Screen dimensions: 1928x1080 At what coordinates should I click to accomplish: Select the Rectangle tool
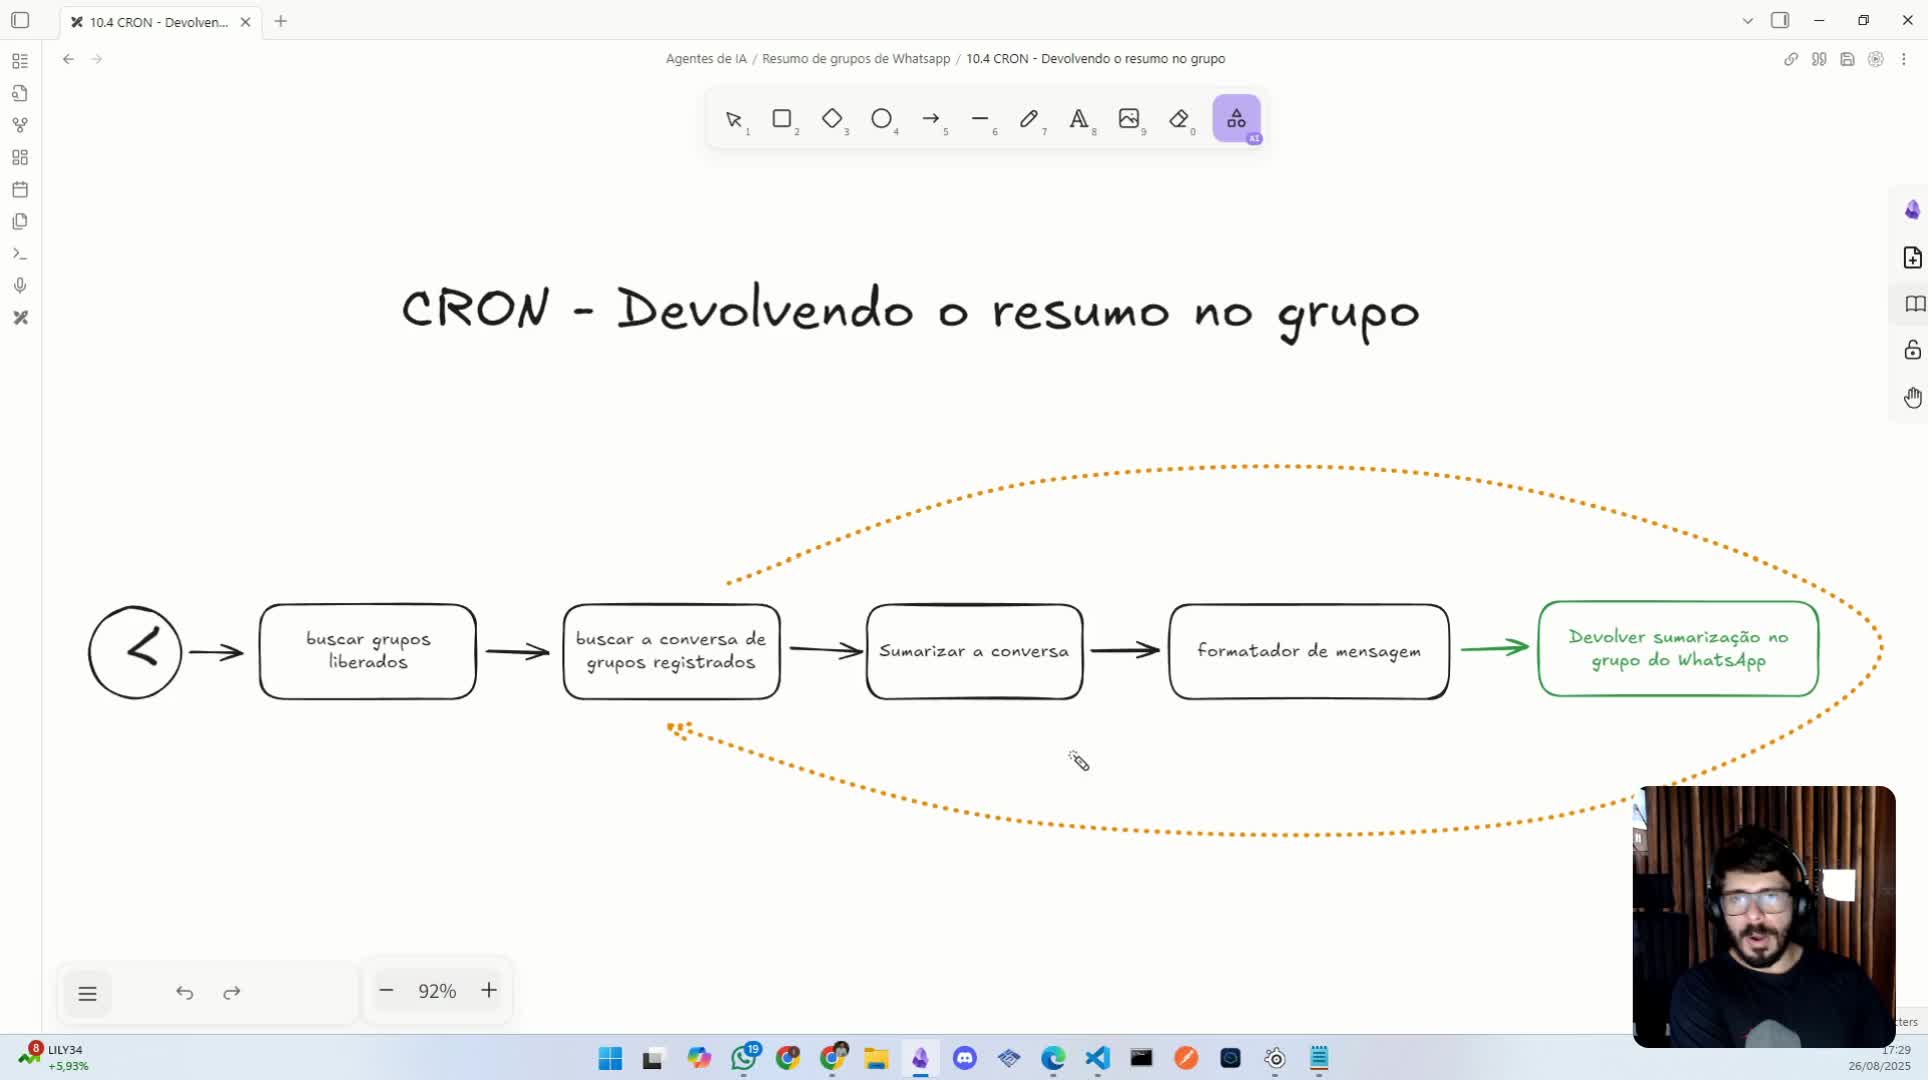[783, 119]
